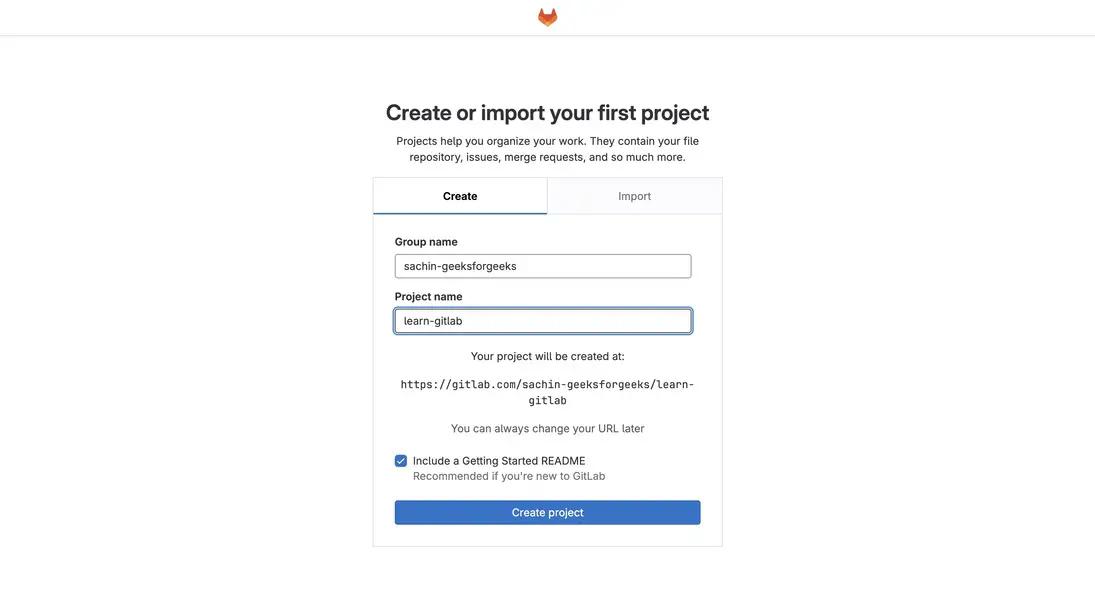Click 'Recommended if you're new to GitLab' hint
This screenshot has width=1095, height=592.
pyautogui.click(x=509, y=476)
